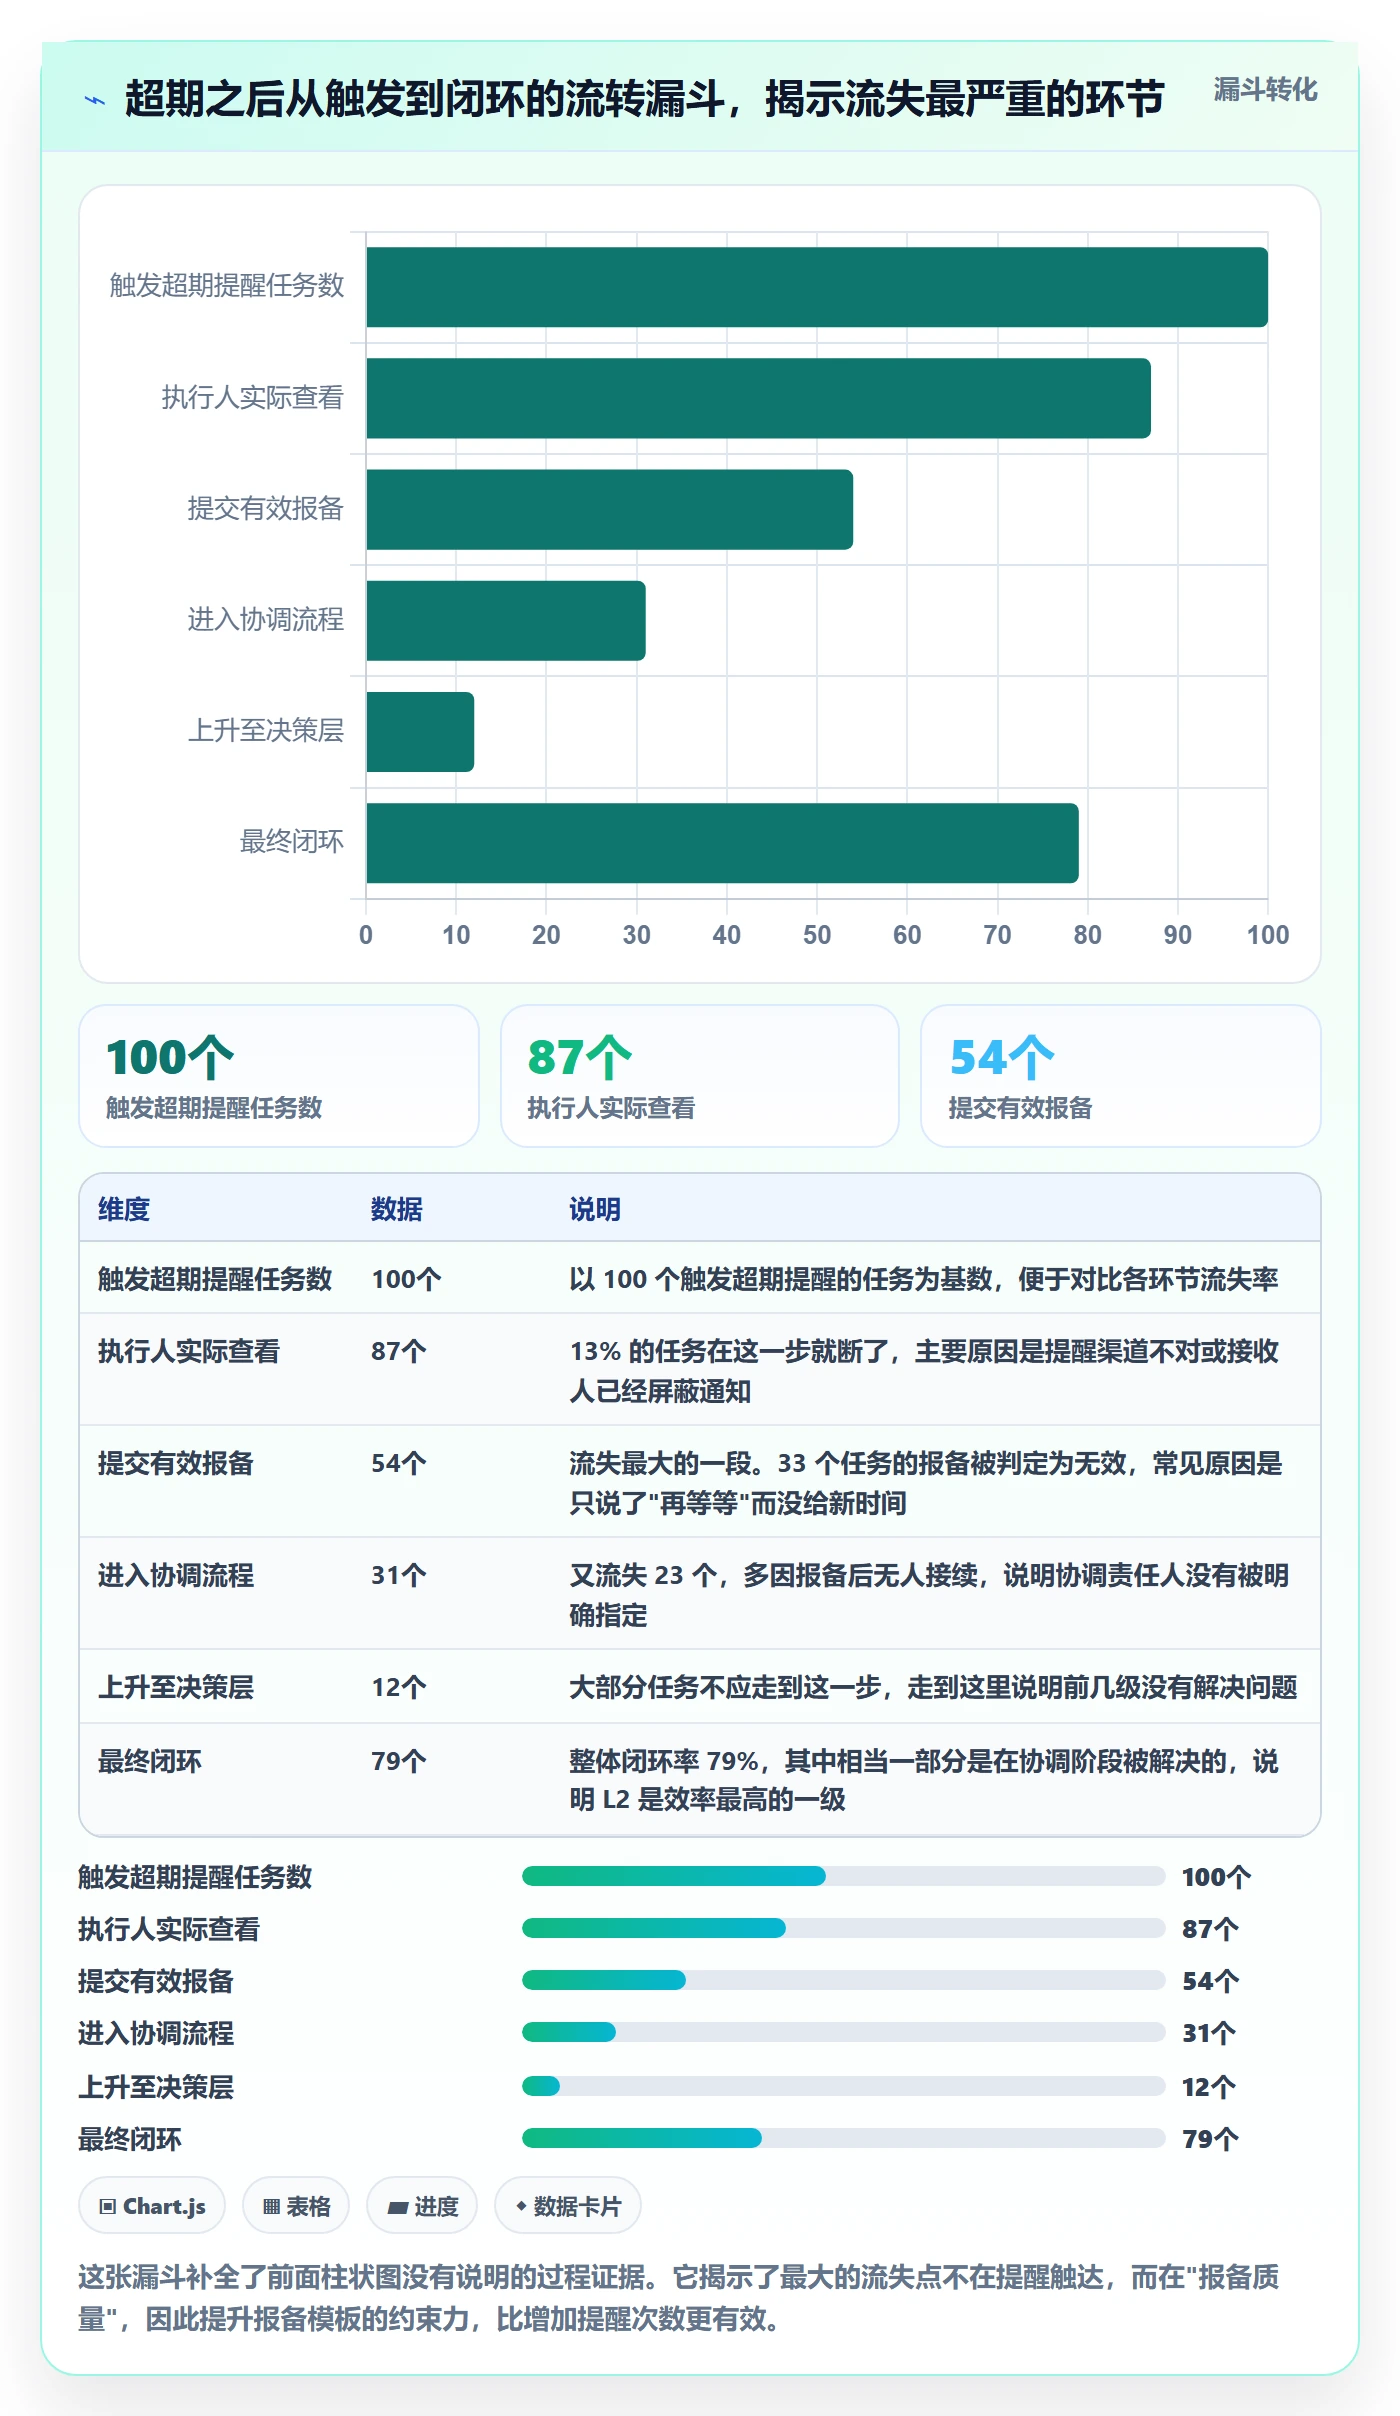This screenshot has width=1400, height=2416.
Task: Click the 执行人实际查看 chart bar
Action: [758, 398]
